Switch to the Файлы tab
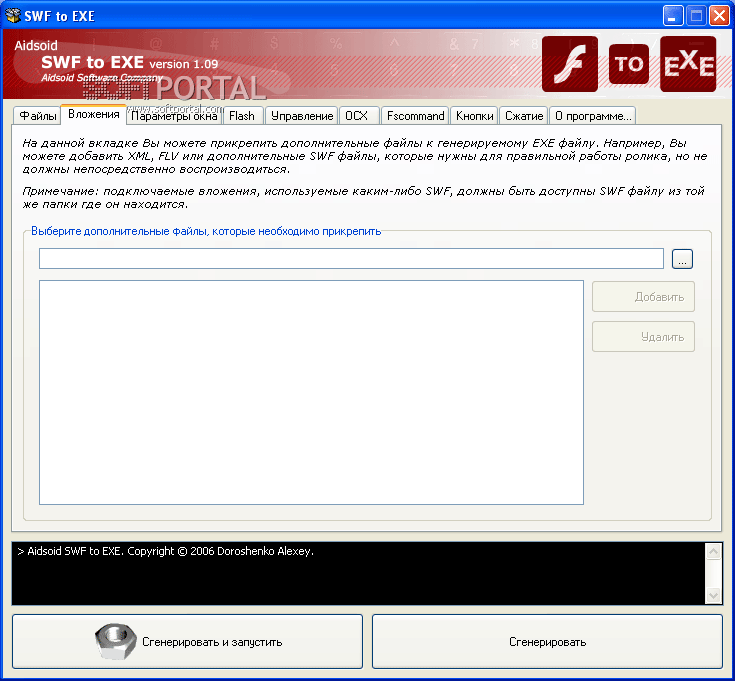 click(x=38, y=116)
